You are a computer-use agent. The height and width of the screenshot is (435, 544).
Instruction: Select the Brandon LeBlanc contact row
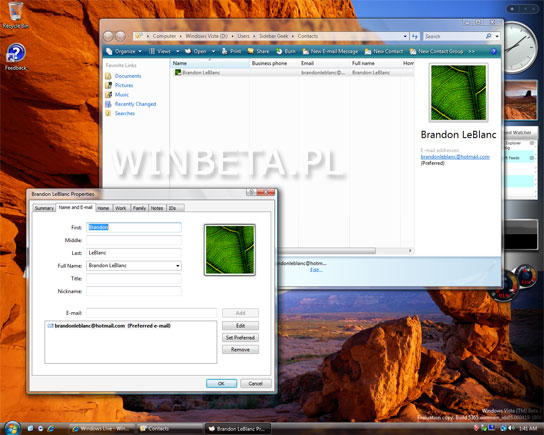click(292, 72)
